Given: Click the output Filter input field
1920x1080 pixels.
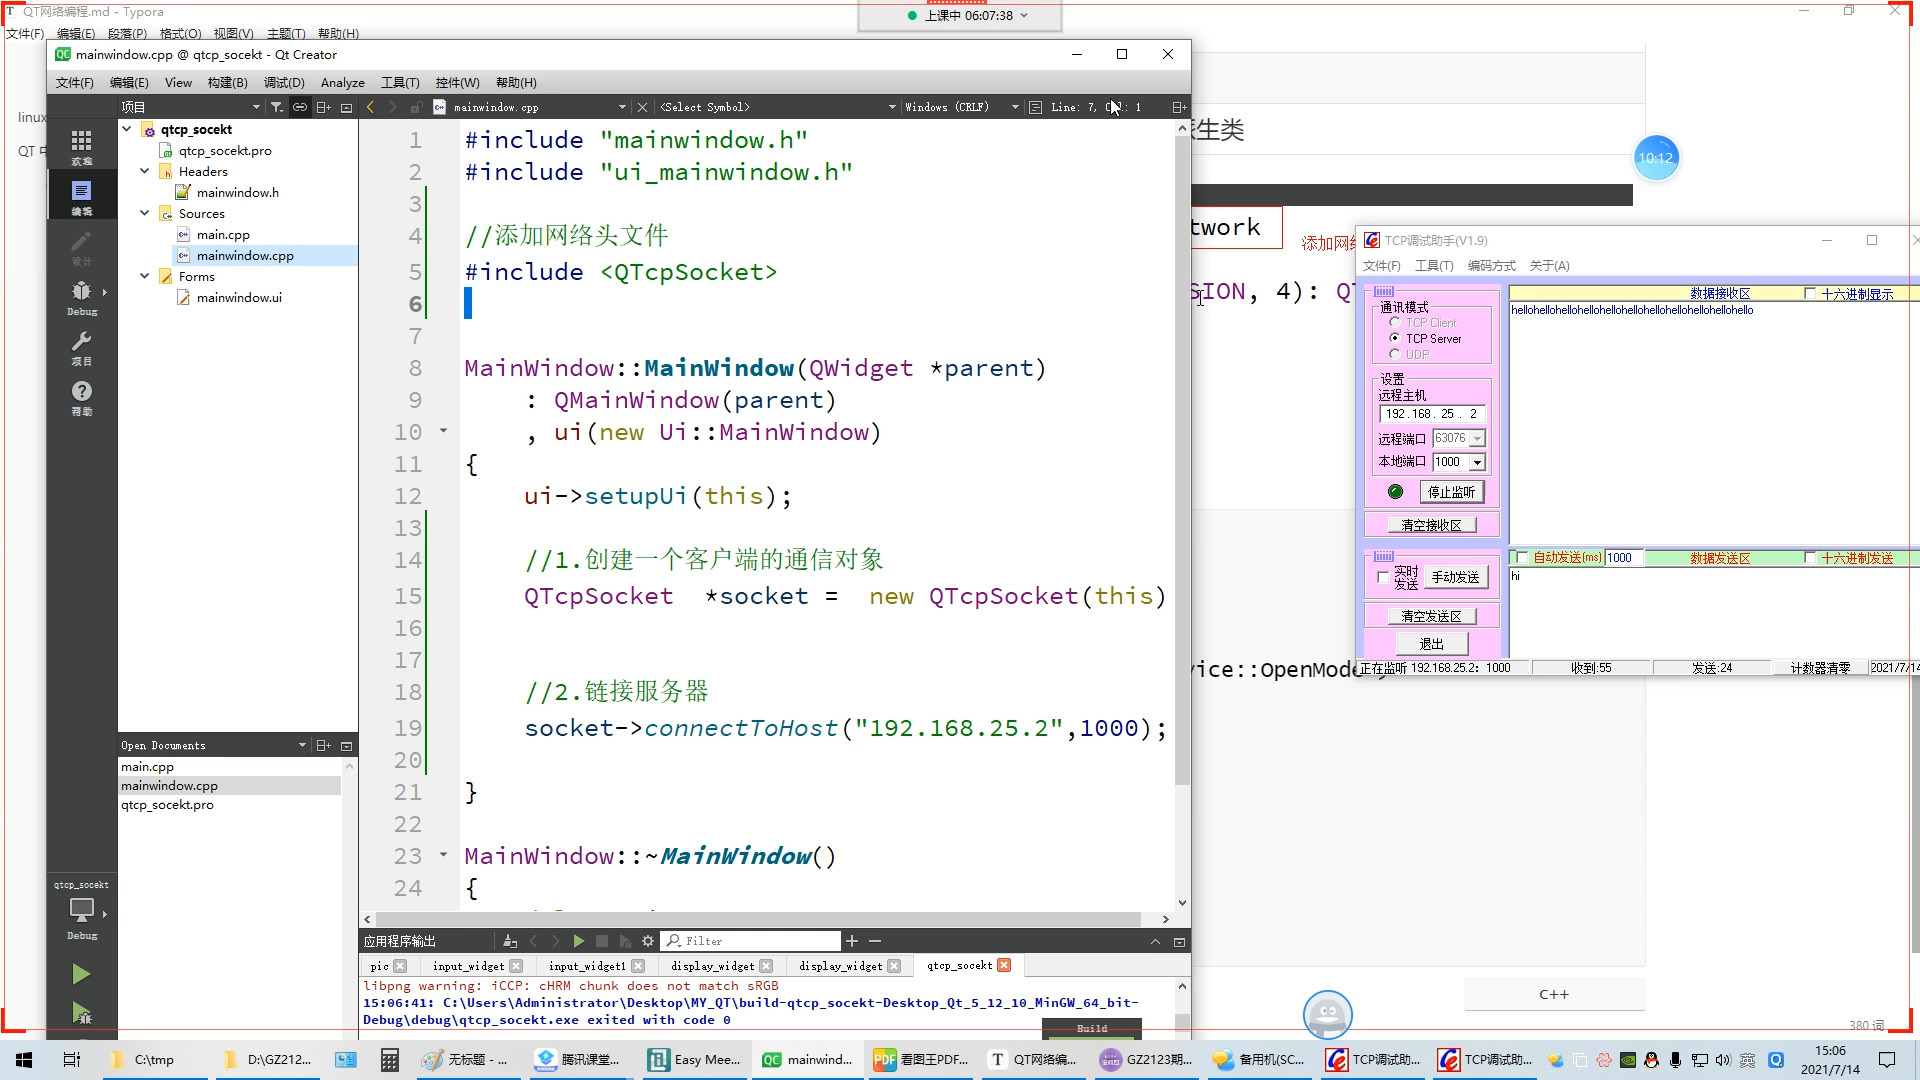Looking at the screenshot, I should (752, 941).
